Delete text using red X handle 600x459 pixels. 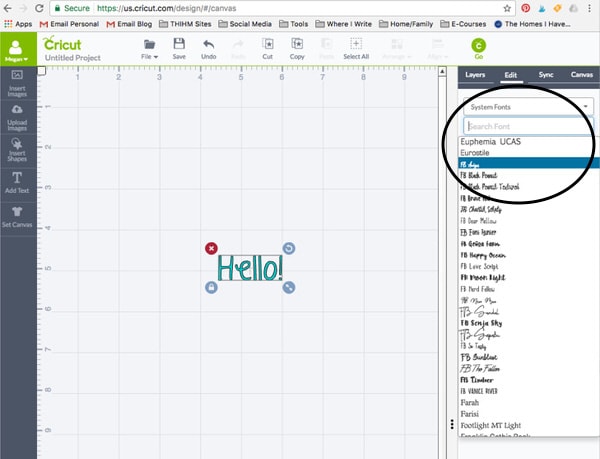coord(211,248)
